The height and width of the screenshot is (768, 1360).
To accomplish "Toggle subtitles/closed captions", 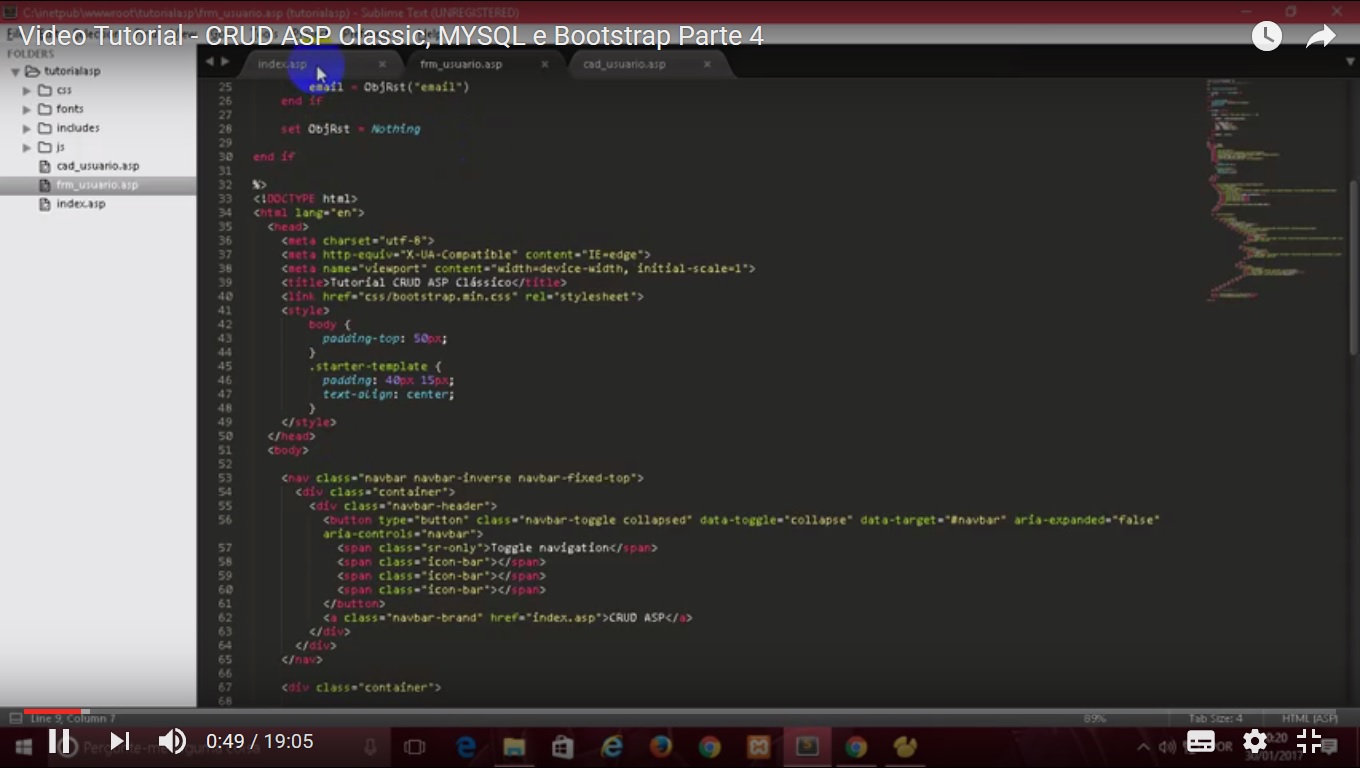I will coord(1200,741).
